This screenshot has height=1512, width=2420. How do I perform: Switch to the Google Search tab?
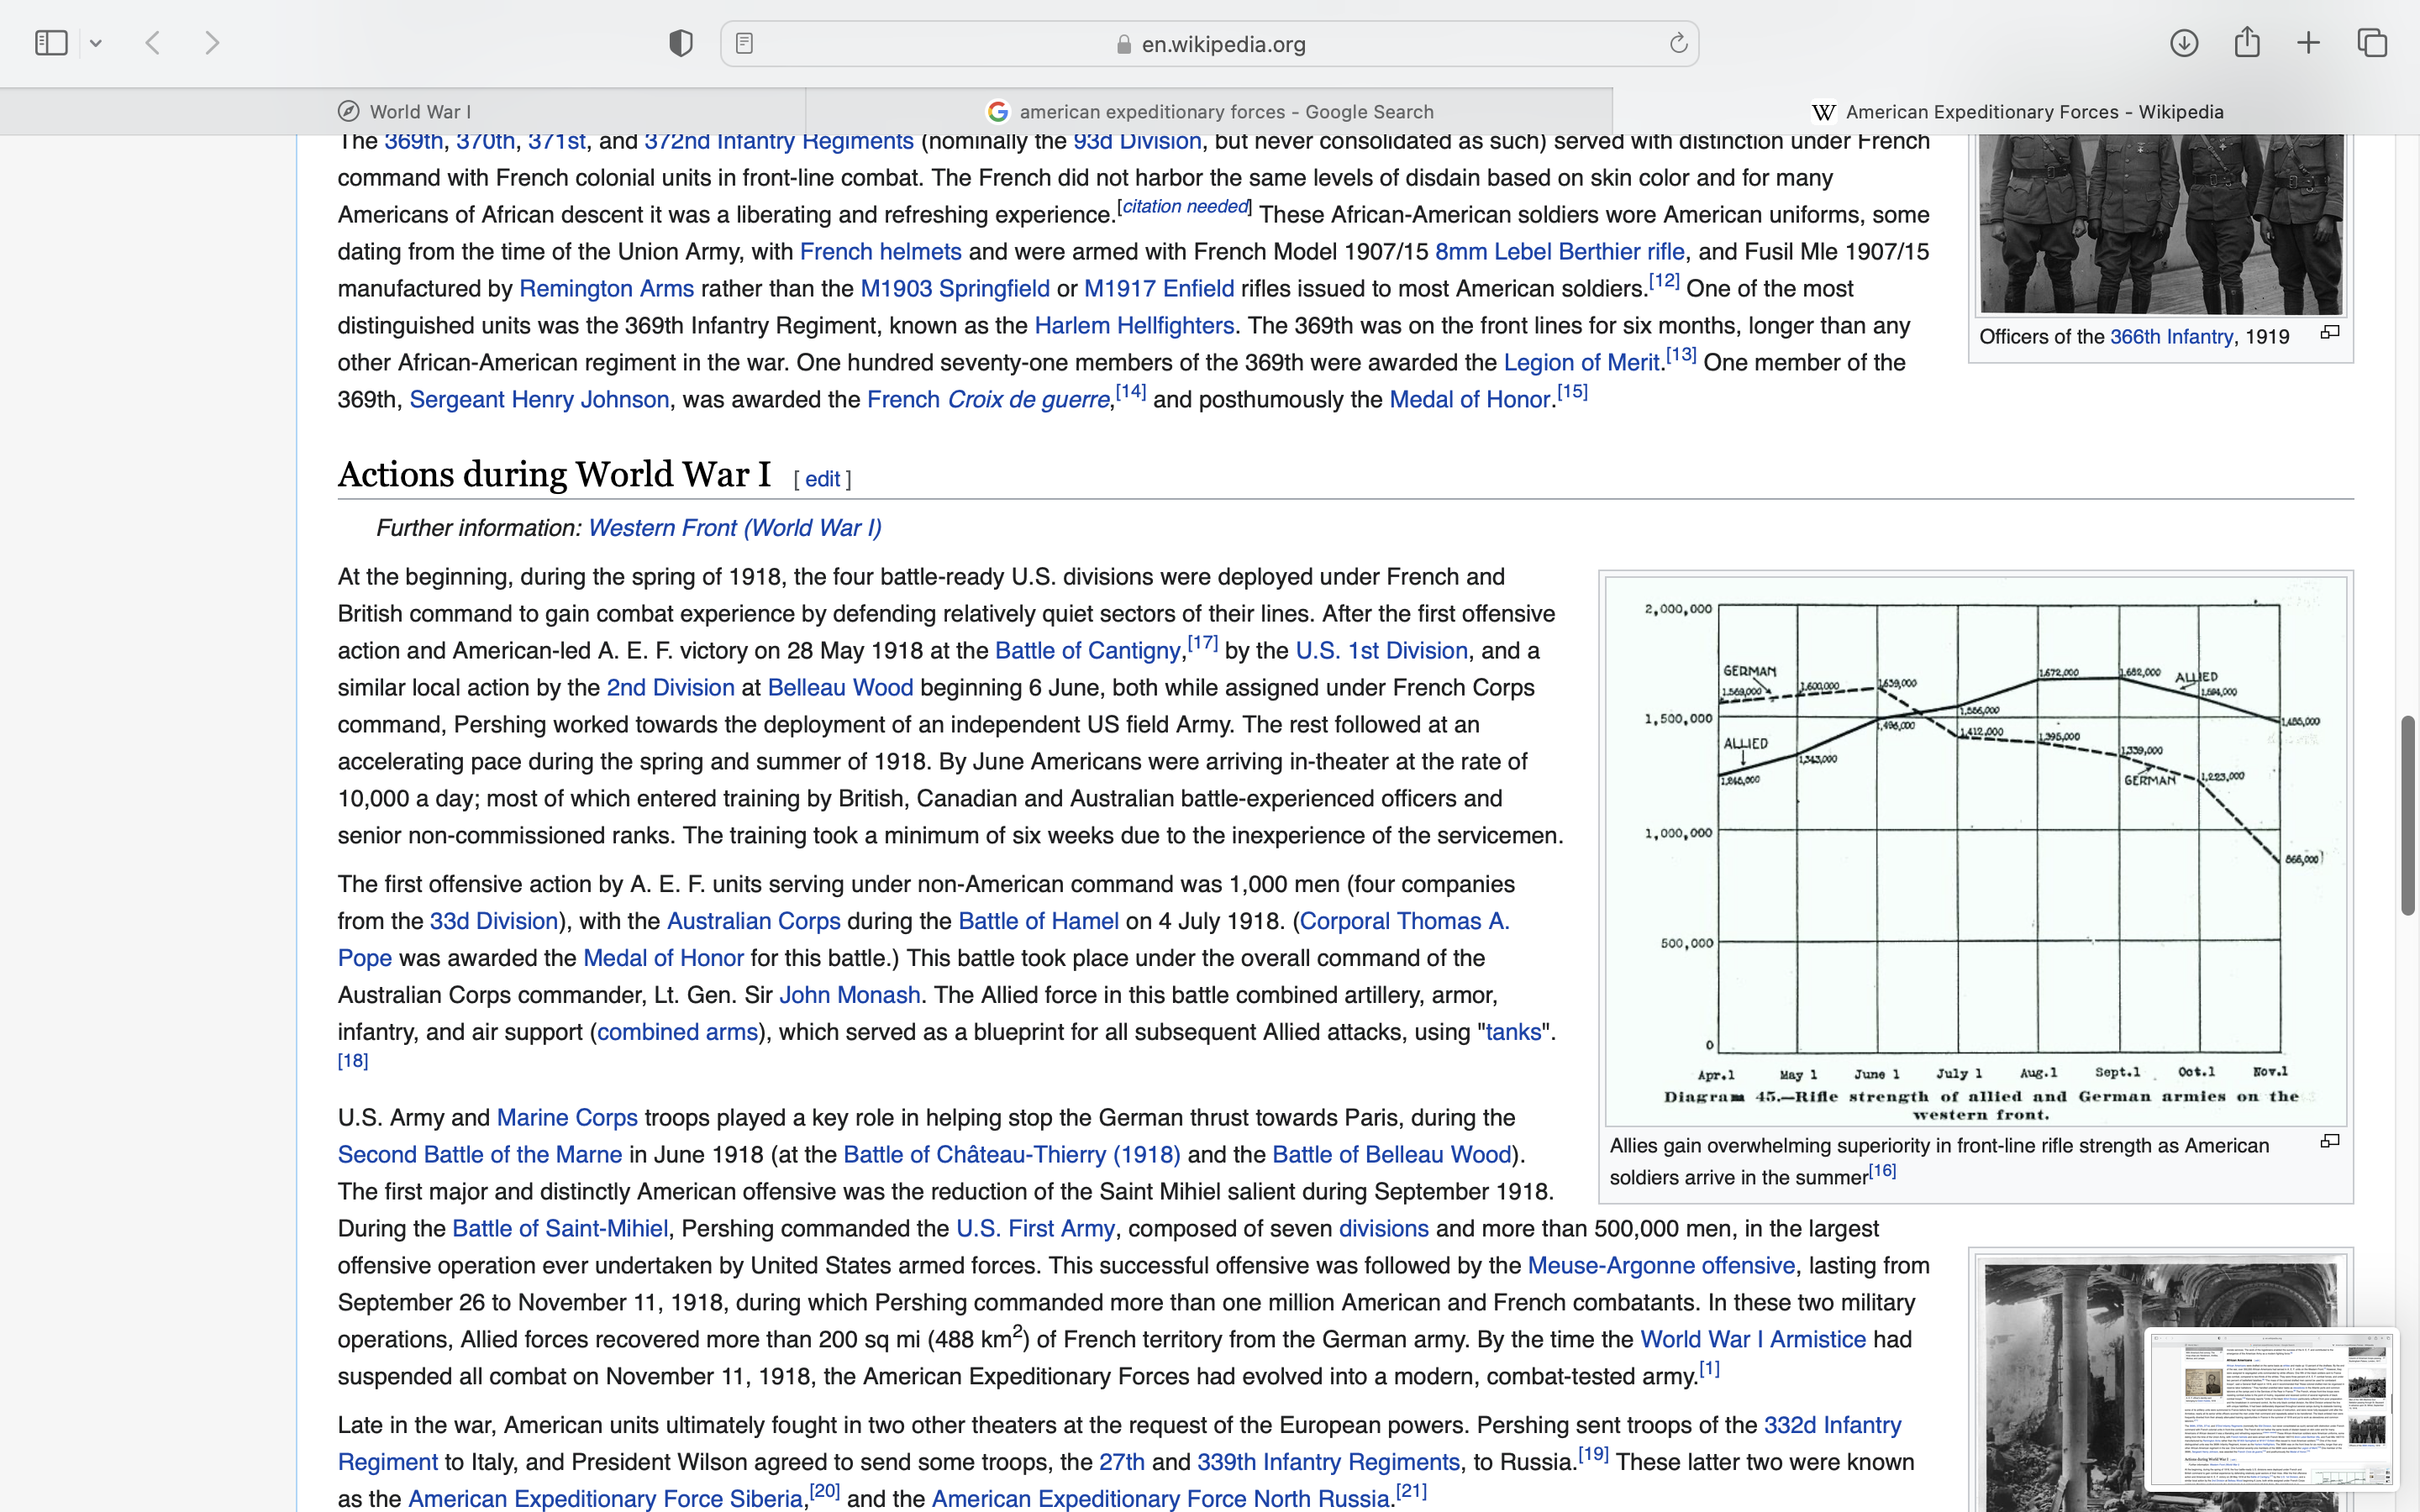[1210, 111]
